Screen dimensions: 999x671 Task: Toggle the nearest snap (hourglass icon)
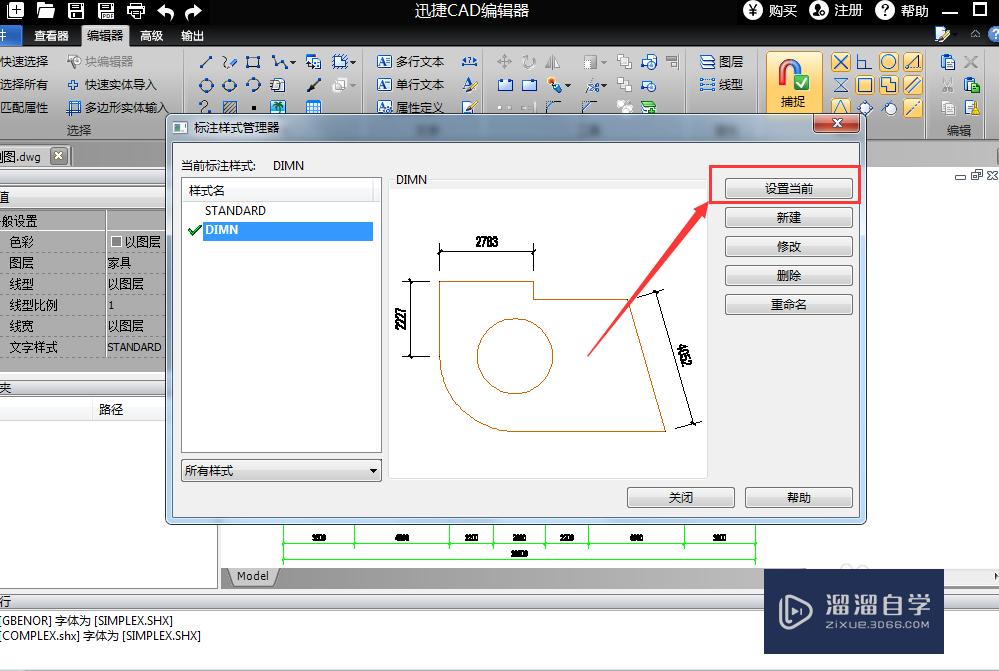coord(840,85)
